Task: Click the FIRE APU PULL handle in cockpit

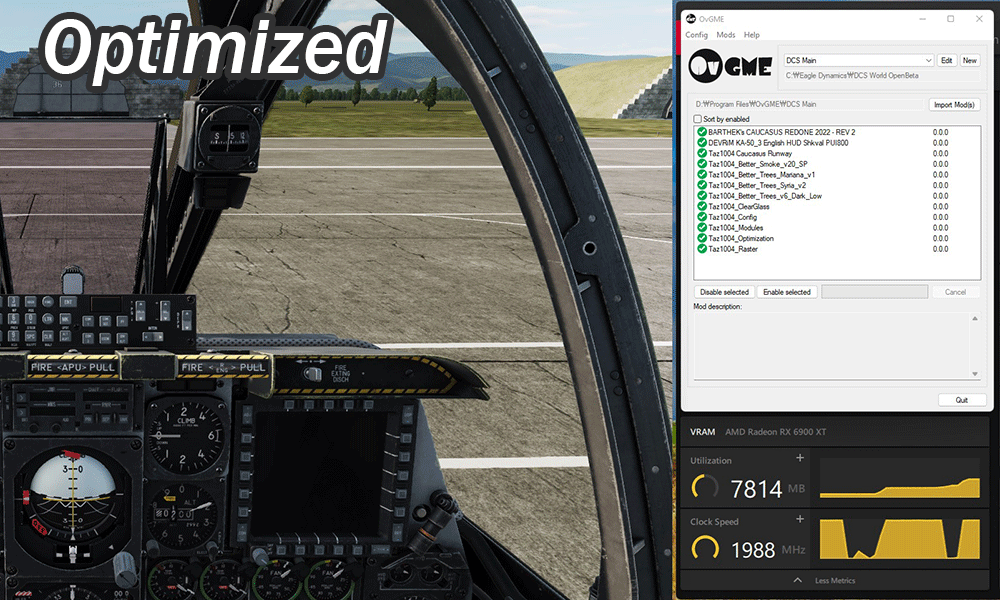Action: click(73, 367)
